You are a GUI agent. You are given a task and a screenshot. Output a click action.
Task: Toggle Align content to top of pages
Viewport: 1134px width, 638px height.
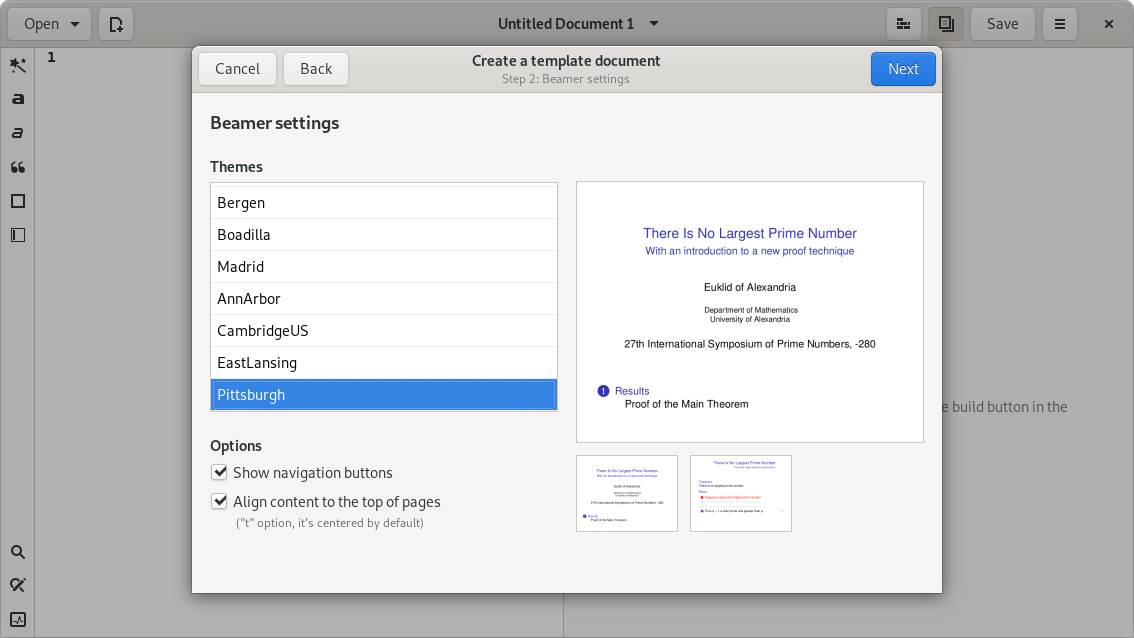(219, 501)
